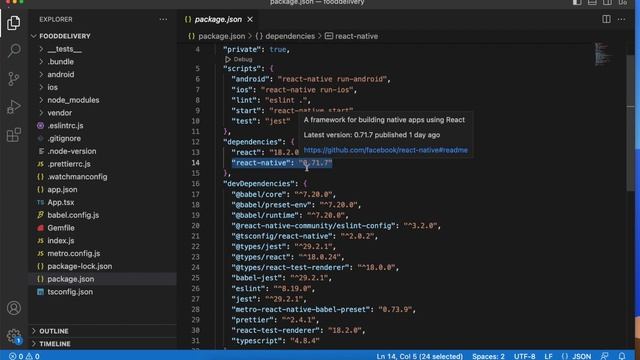
Task: Open package-lock.json file
Action: coord(102,266)
